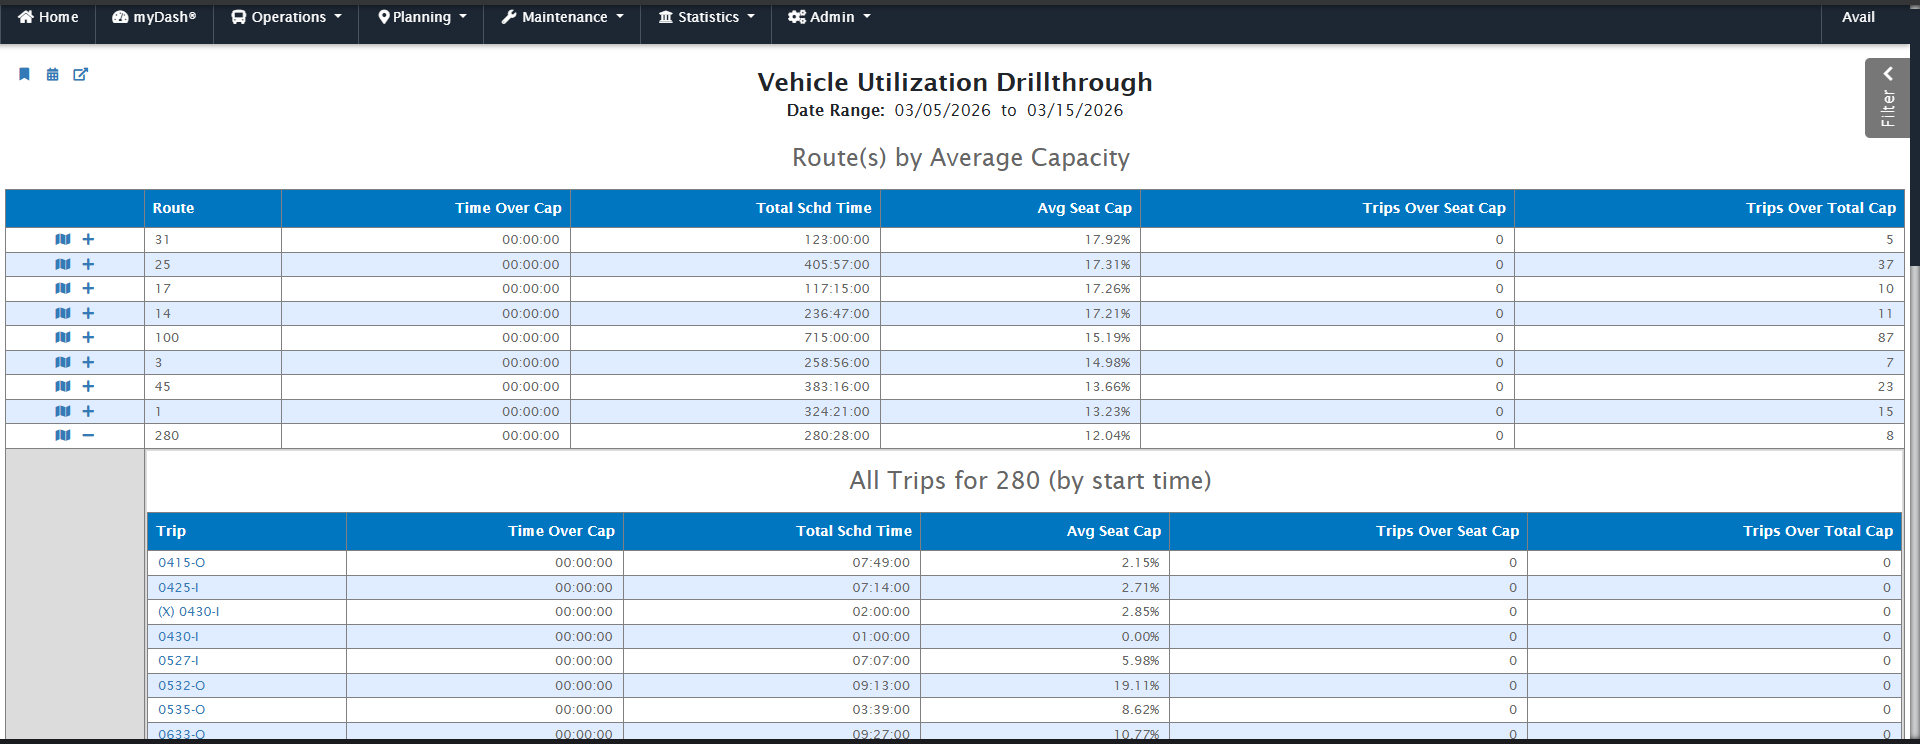Screen dimensions: 1920x744
Task: Open the Statistics menu
Action: [x=707, y=17]
